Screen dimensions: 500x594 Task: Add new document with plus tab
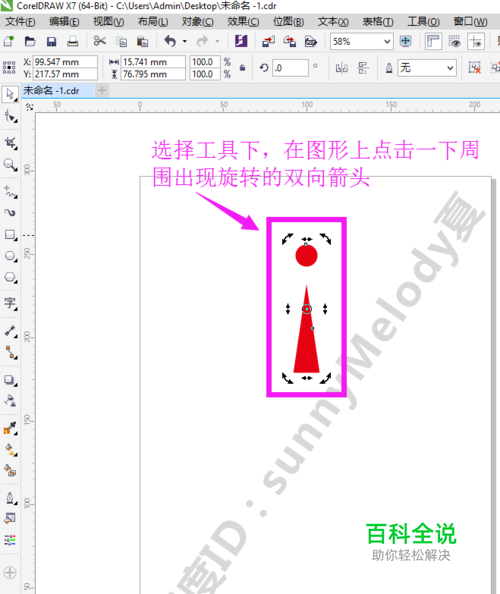click(x=102, y=91)
